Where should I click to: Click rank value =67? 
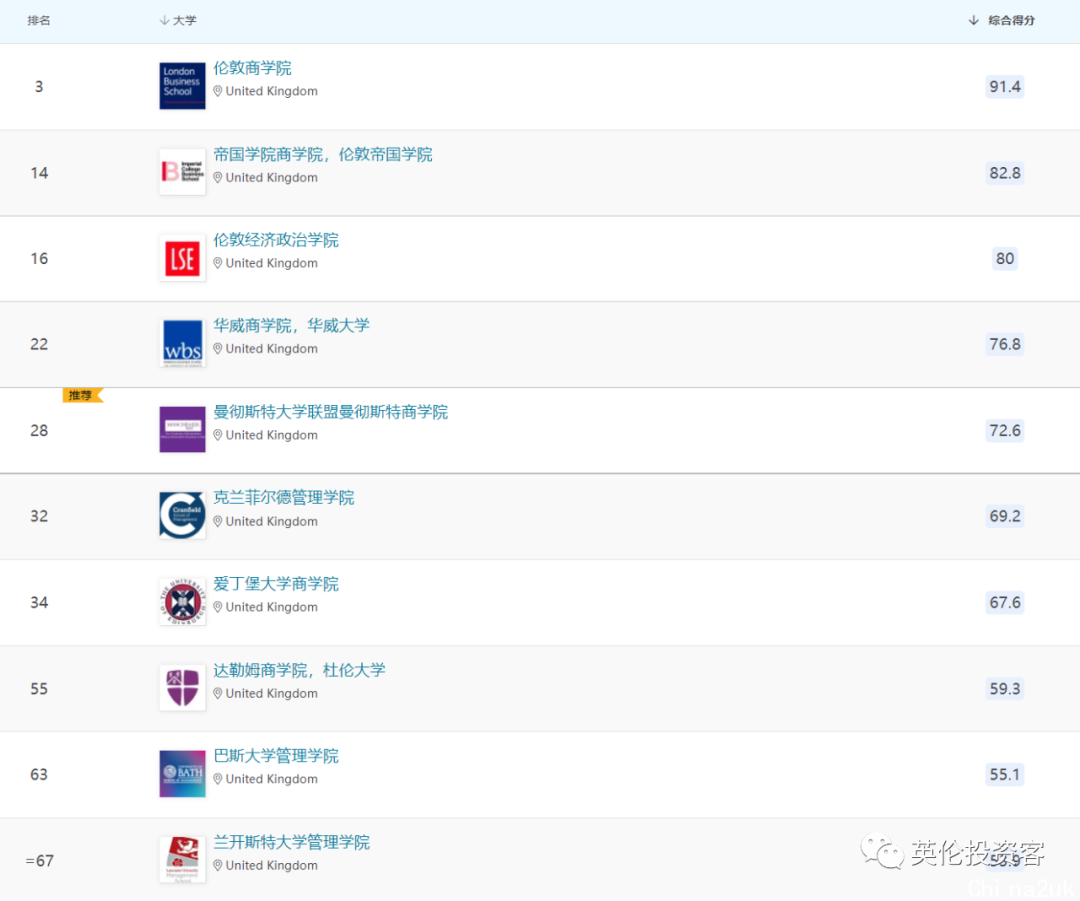pyautogui.click(x=39, y=861)
